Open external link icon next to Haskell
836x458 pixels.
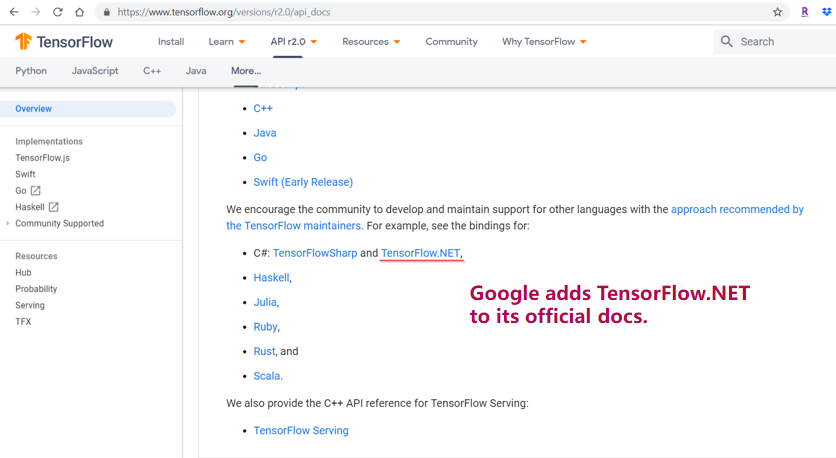click(x=53, y=207)
